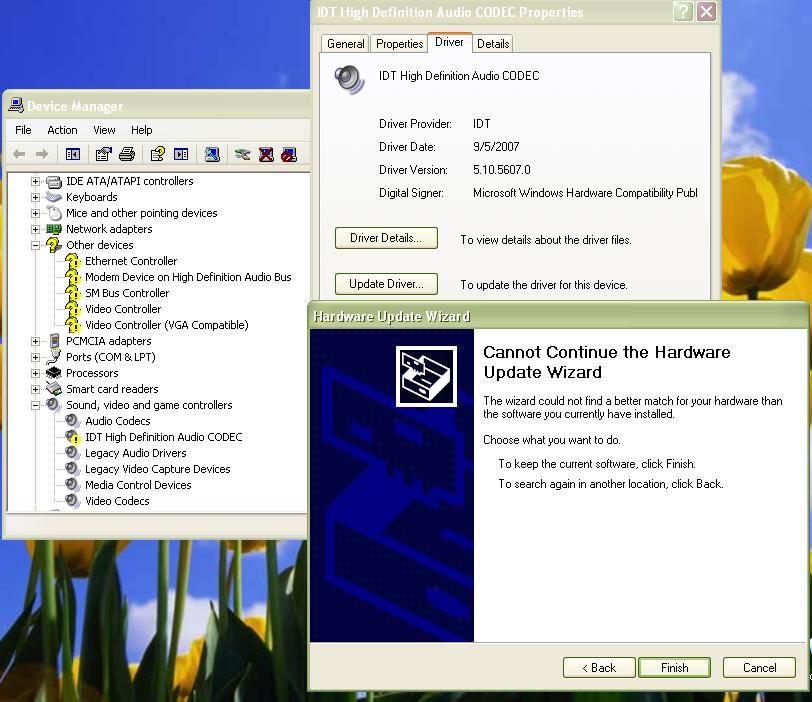Viewport: 812px width, 702px height.
Task: Open Properties via the toolbar properties icon
Action: pyautogui.click(x=104, y=154)
